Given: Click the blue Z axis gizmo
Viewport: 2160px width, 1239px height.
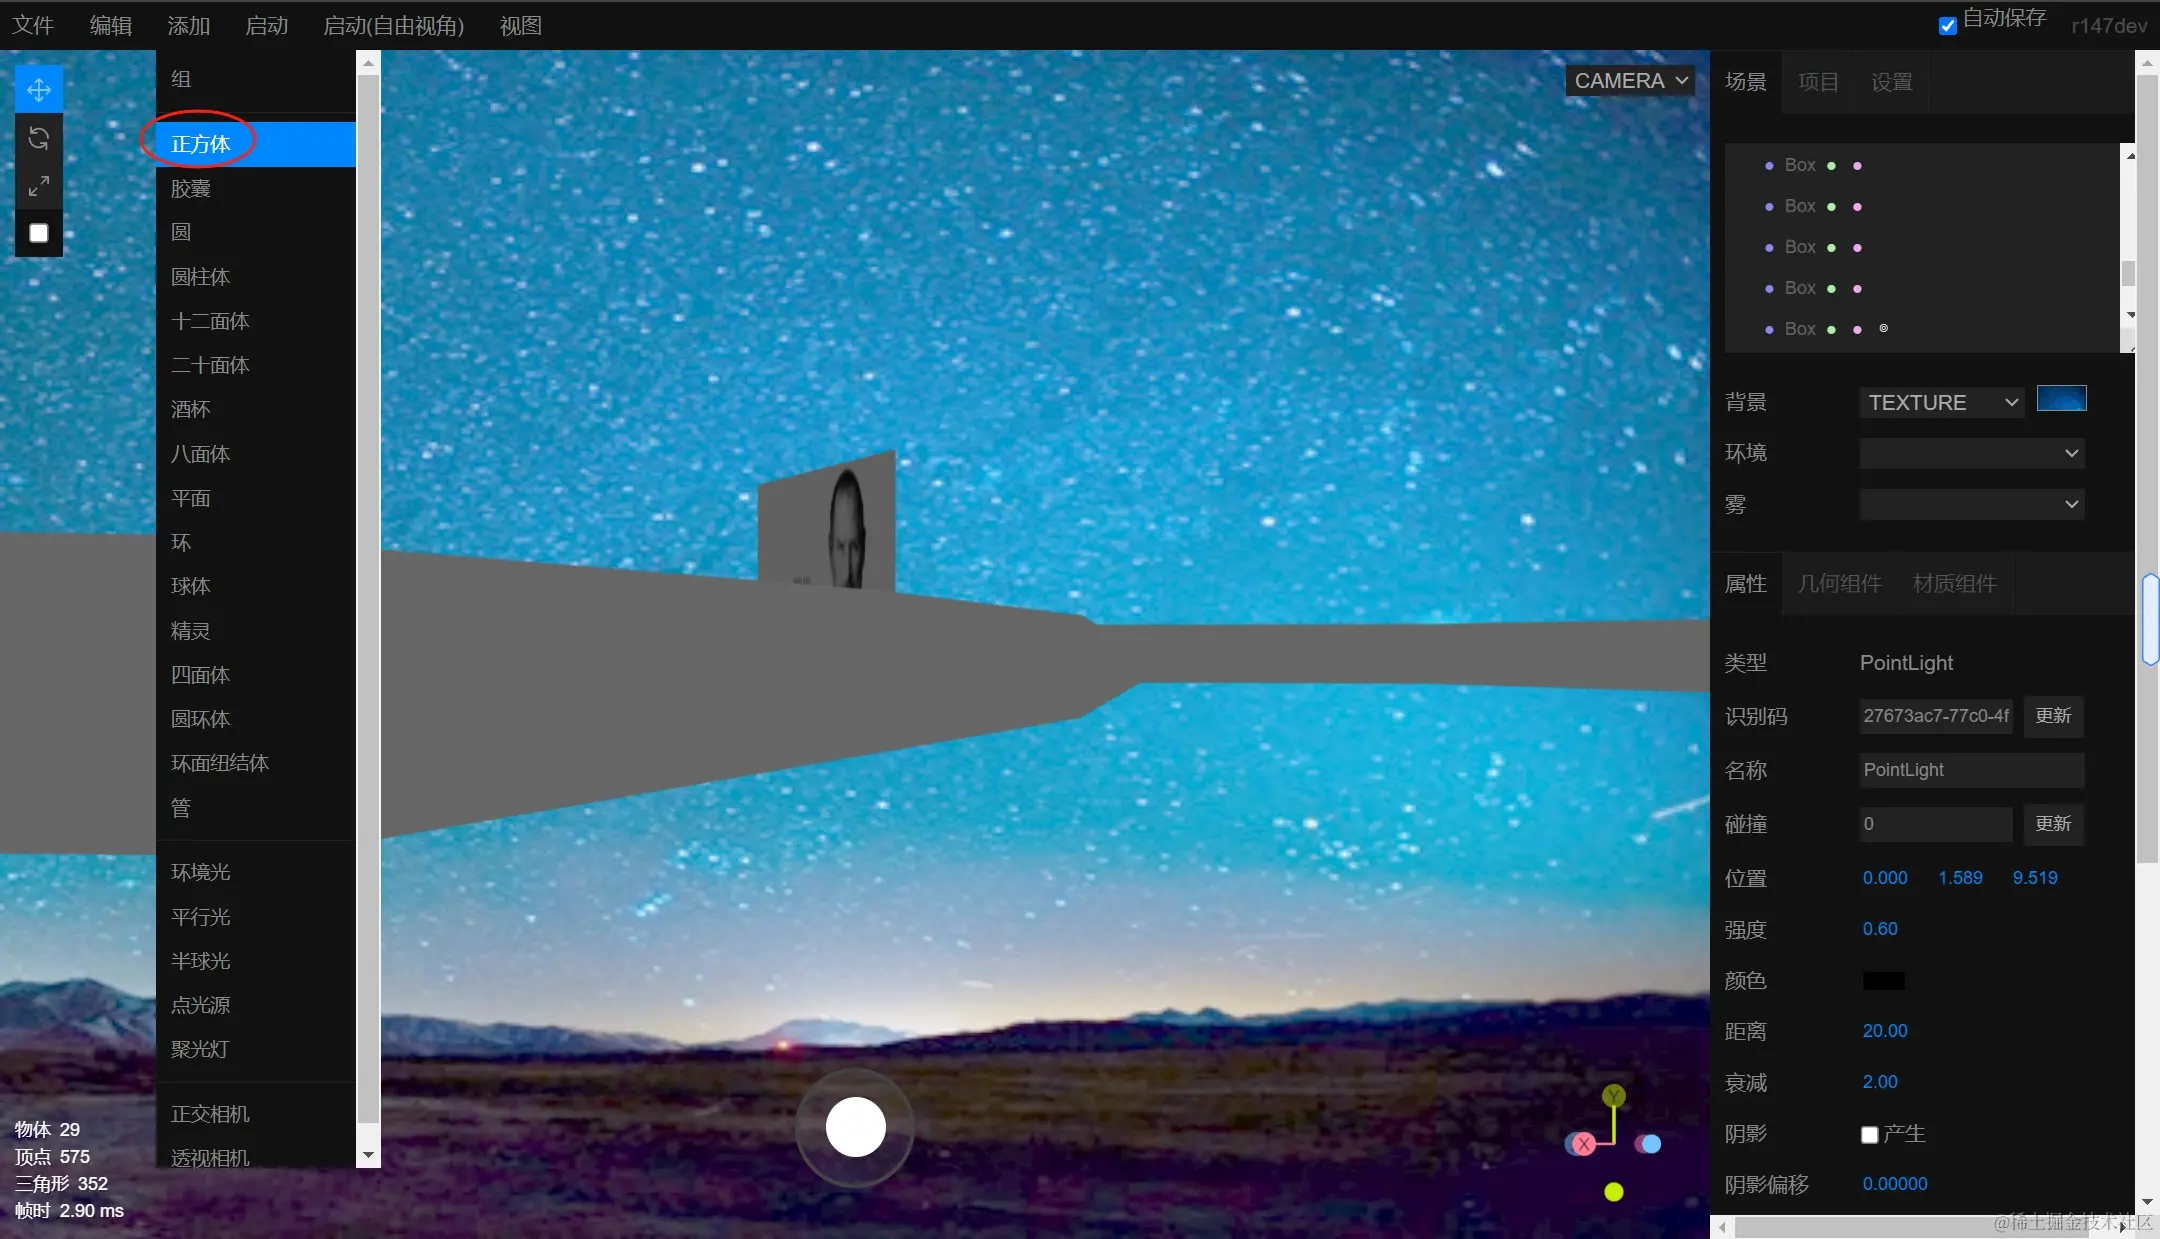Looking at the screenshot, I should 1650,1144.
